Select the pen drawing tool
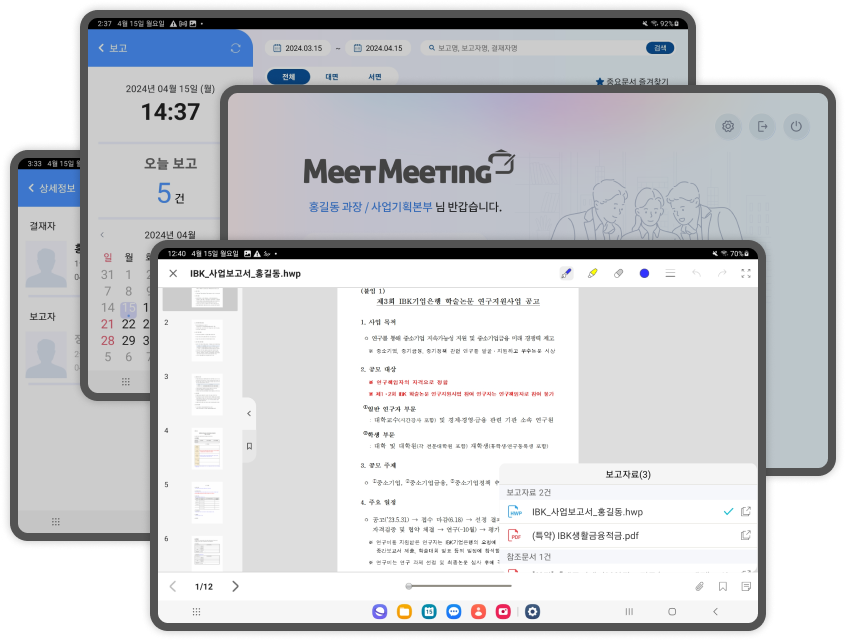 click(566, 274)
